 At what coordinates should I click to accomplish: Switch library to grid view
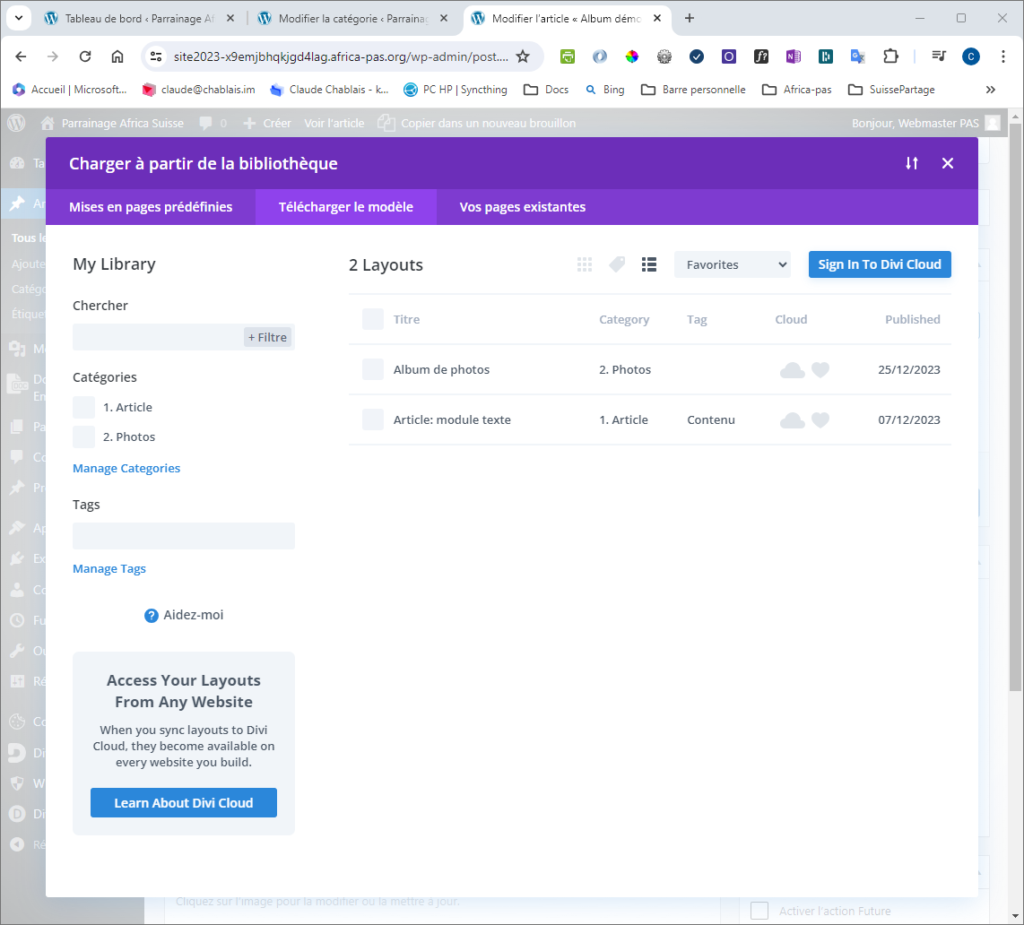585,264
